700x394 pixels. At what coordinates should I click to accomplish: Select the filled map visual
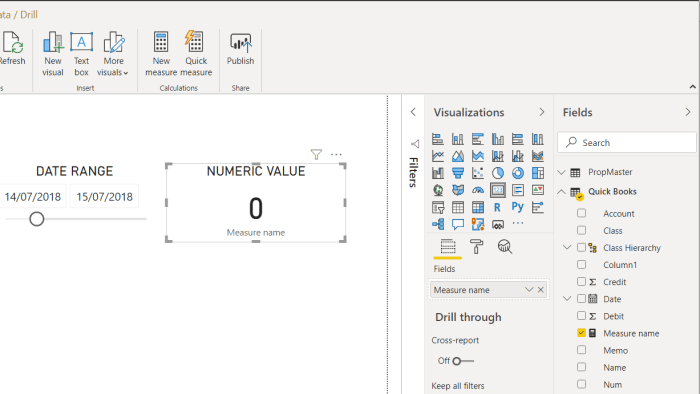point(458,190)
